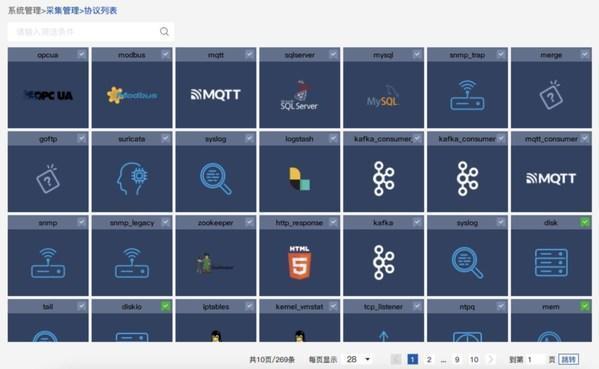The image size is (599, 369).
Task: Click the next page arrow
Action: (x=491, y=359)
